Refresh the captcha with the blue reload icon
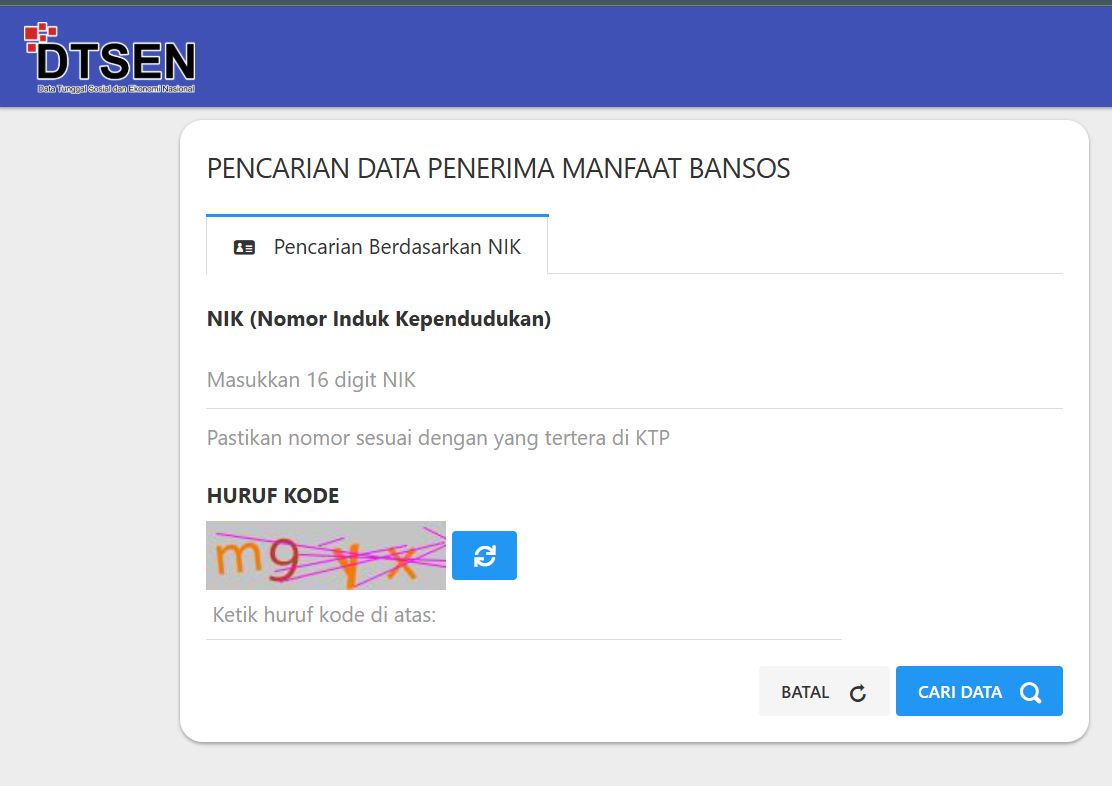The width and height of the screenshot is (1112, 786). [484, 555]
